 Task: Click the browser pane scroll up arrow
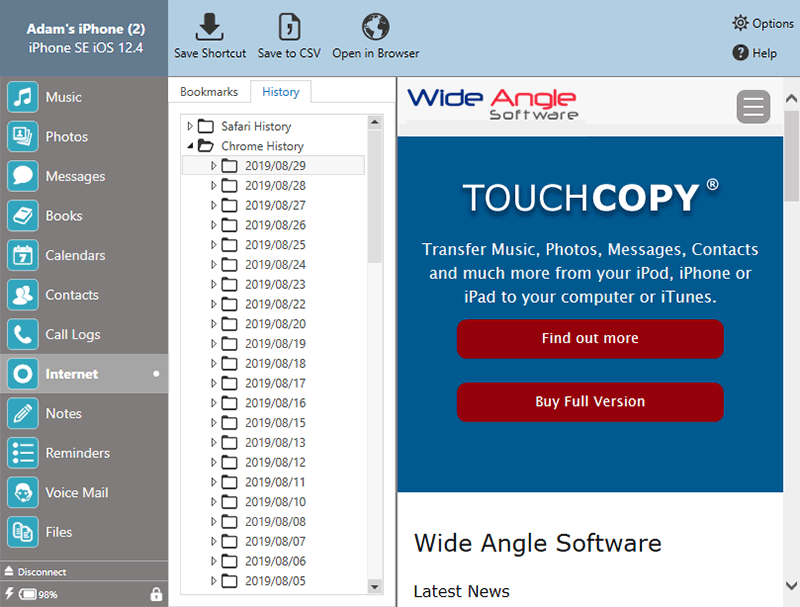tap(791, 98)
